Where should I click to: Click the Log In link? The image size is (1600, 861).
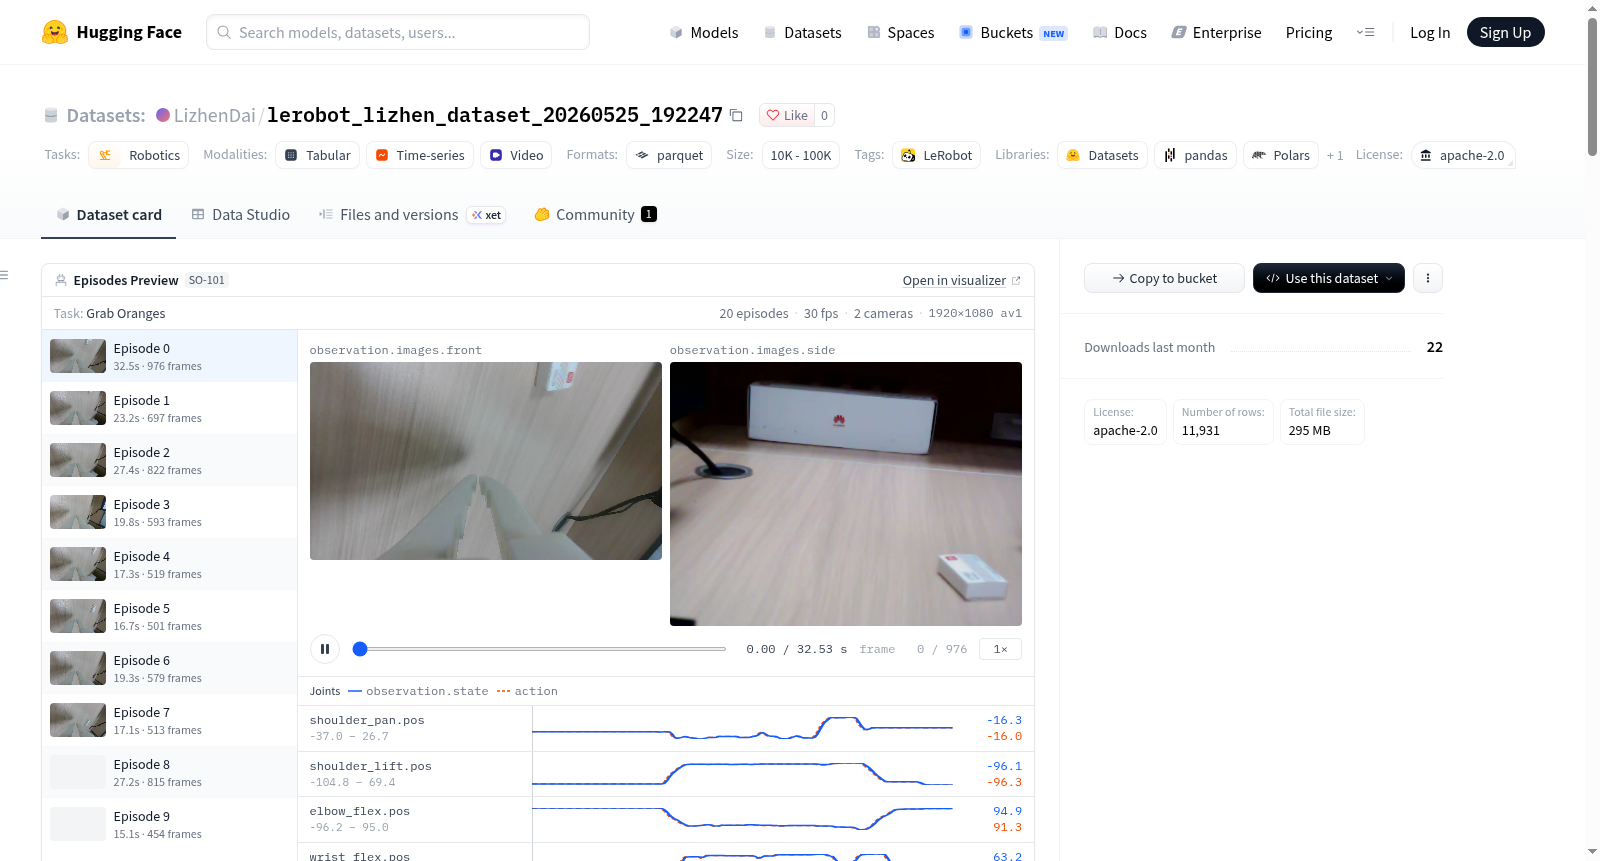(x=1430, y=32)
